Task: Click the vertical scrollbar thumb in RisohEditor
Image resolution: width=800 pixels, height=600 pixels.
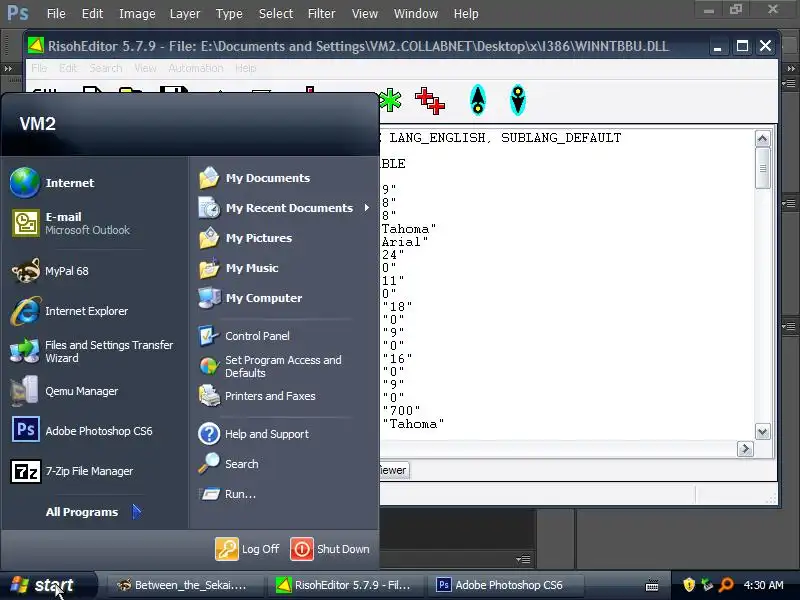Action: [762, 168]
